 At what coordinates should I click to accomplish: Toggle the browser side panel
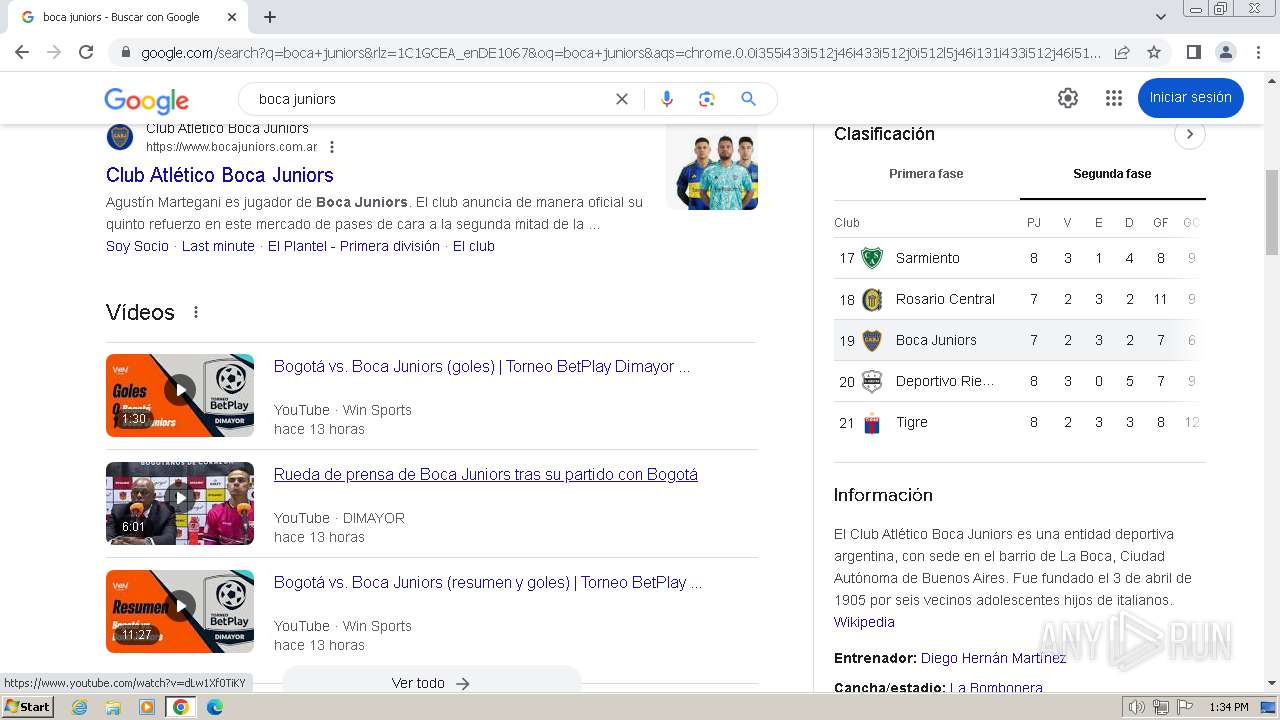point(1193,52)
